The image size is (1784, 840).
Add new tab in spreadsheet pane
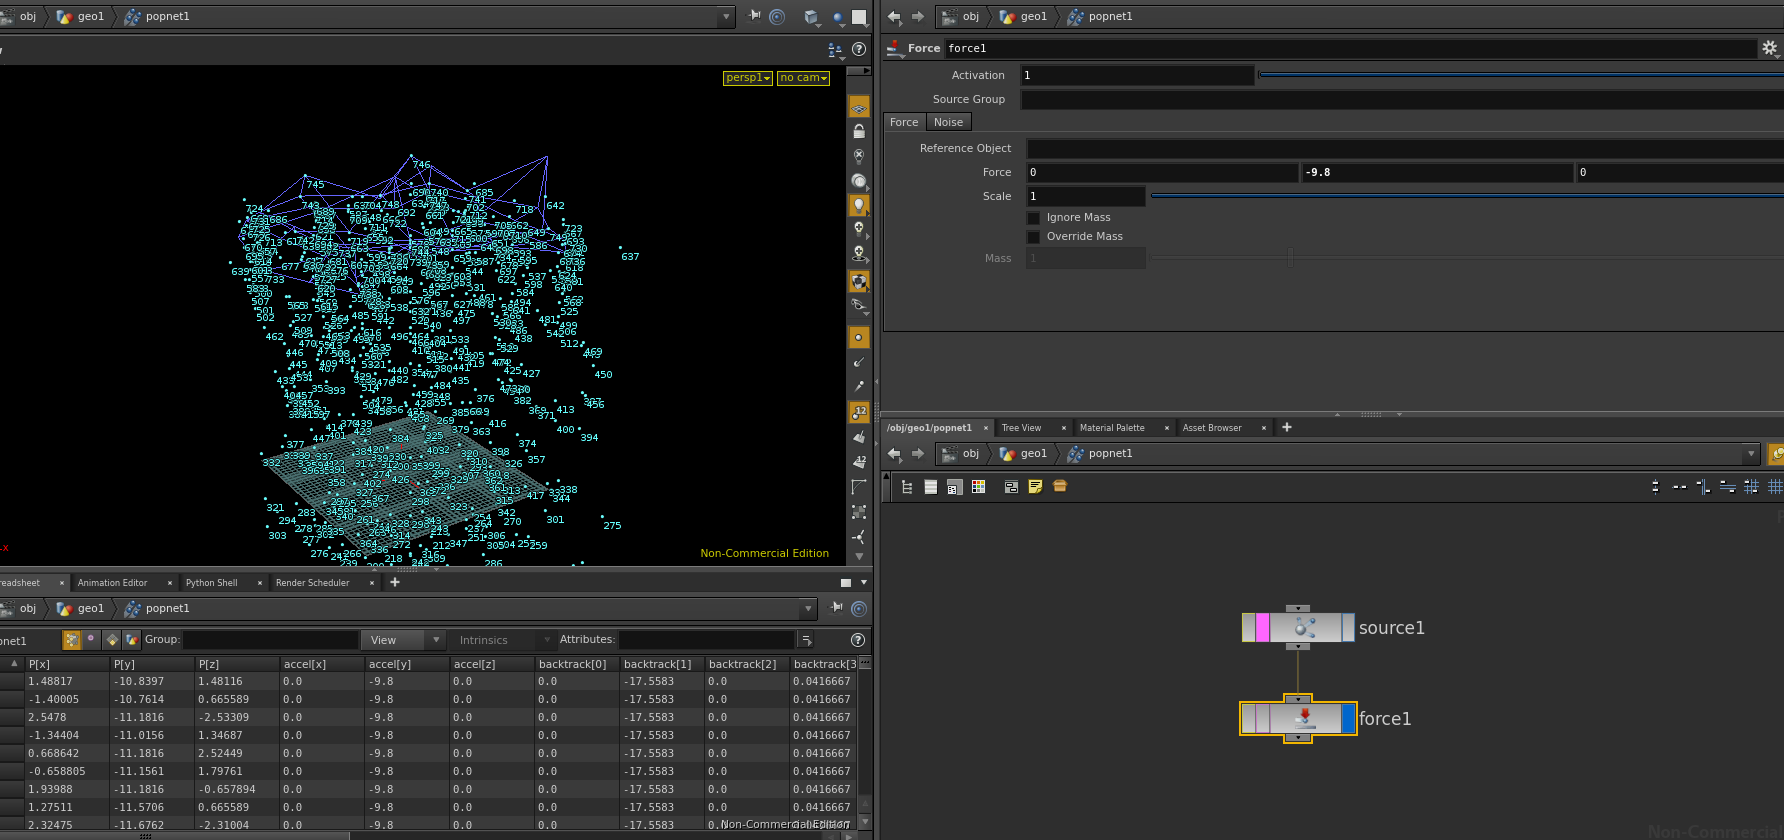click(x=395, y=582)
